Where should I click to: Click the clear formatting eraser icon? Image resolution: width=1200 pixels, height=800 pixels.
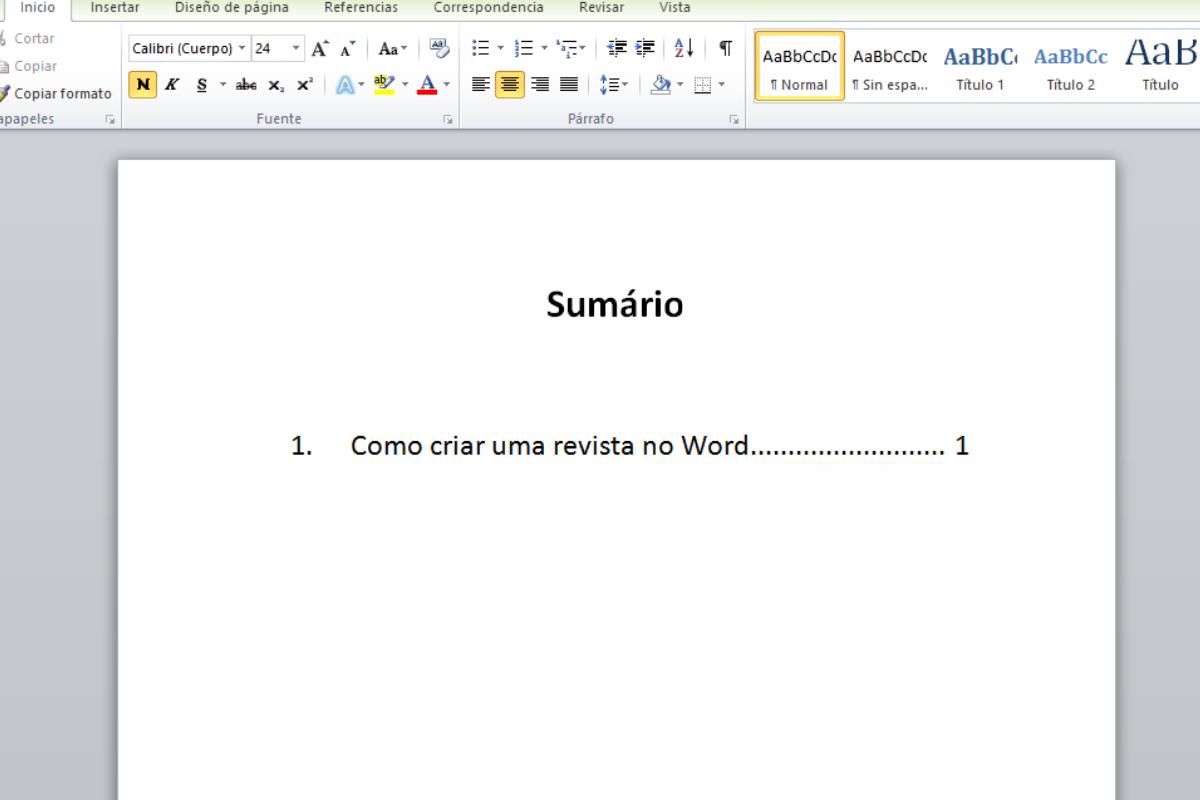click(x=439, y=48)
